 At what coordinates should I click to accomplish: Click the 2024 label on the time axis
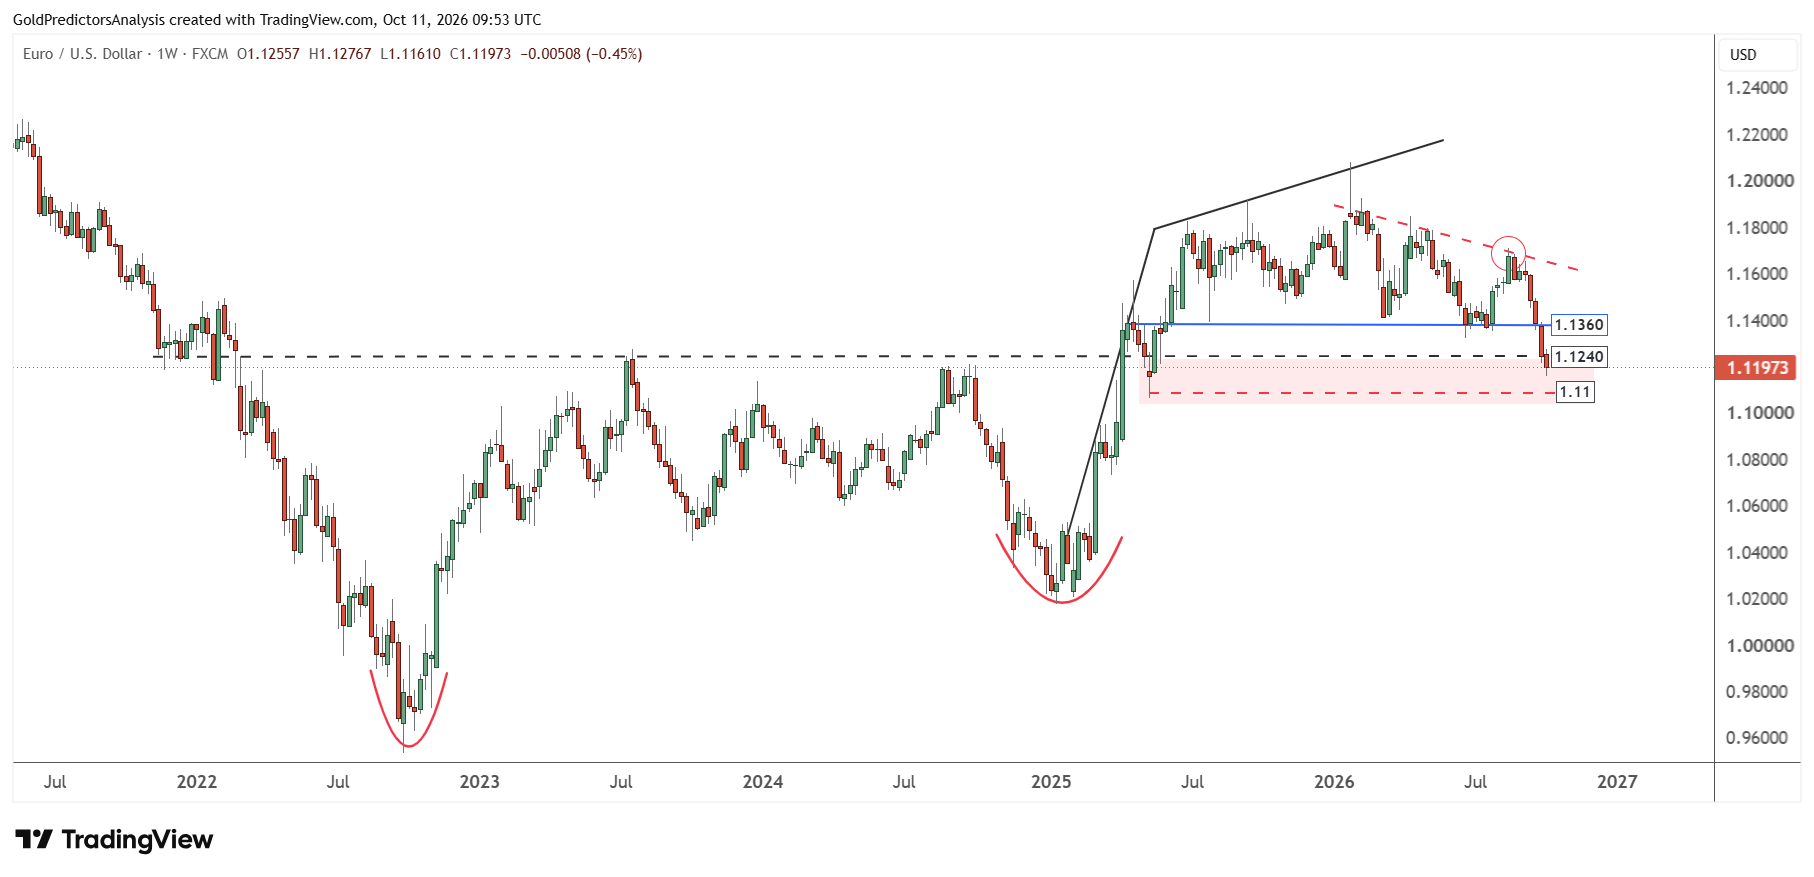pyautogui.click(x=762, y=782)
